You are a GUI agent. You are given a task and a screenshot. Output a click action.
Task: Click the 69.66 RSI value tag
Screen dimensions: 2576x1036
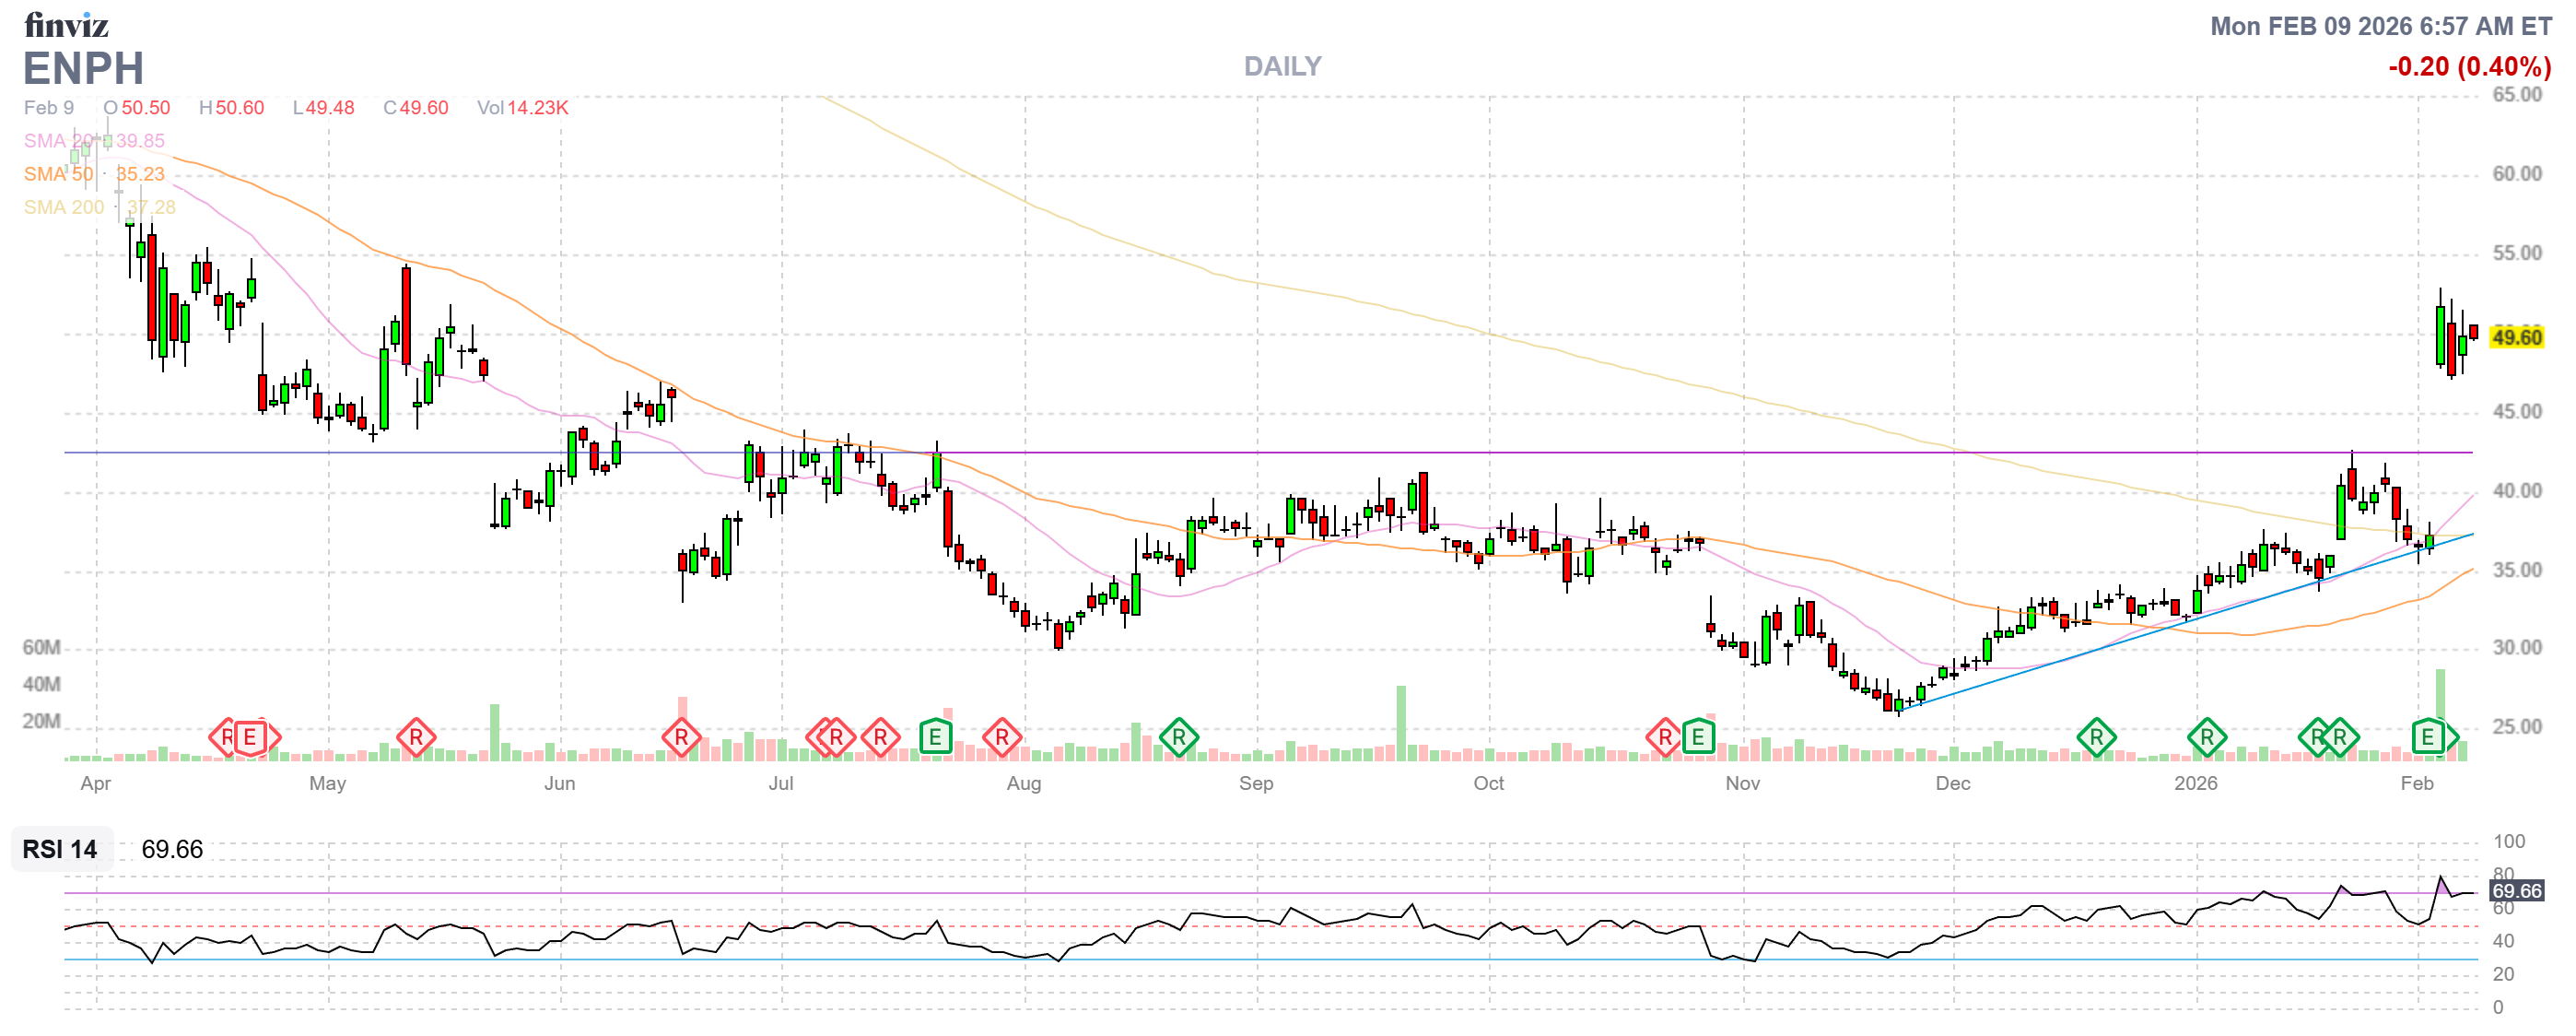pos(2516,890)
